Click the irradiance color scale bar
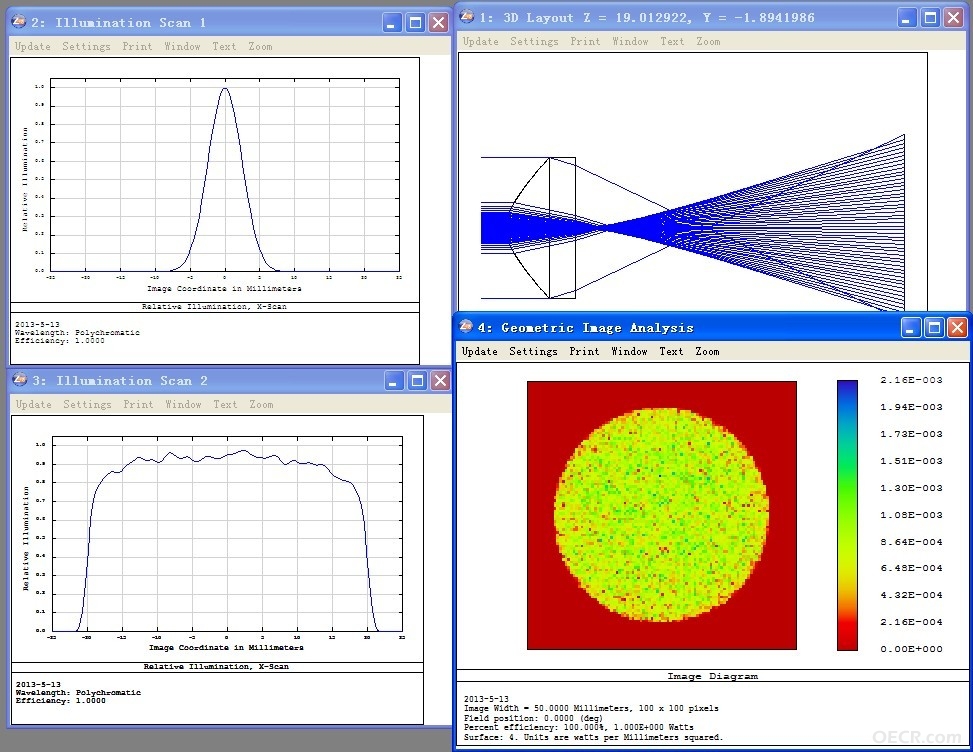The height and width of the screenshot is (752, 973). coord(847,515)
